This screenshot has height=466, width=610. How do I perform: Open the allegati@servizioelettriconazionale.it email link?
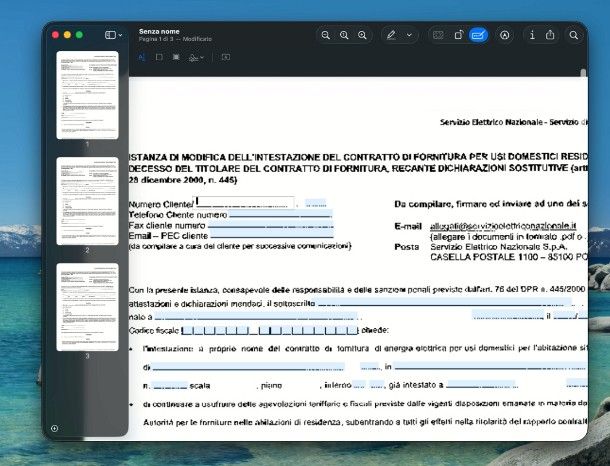click(x=503, y=226)
